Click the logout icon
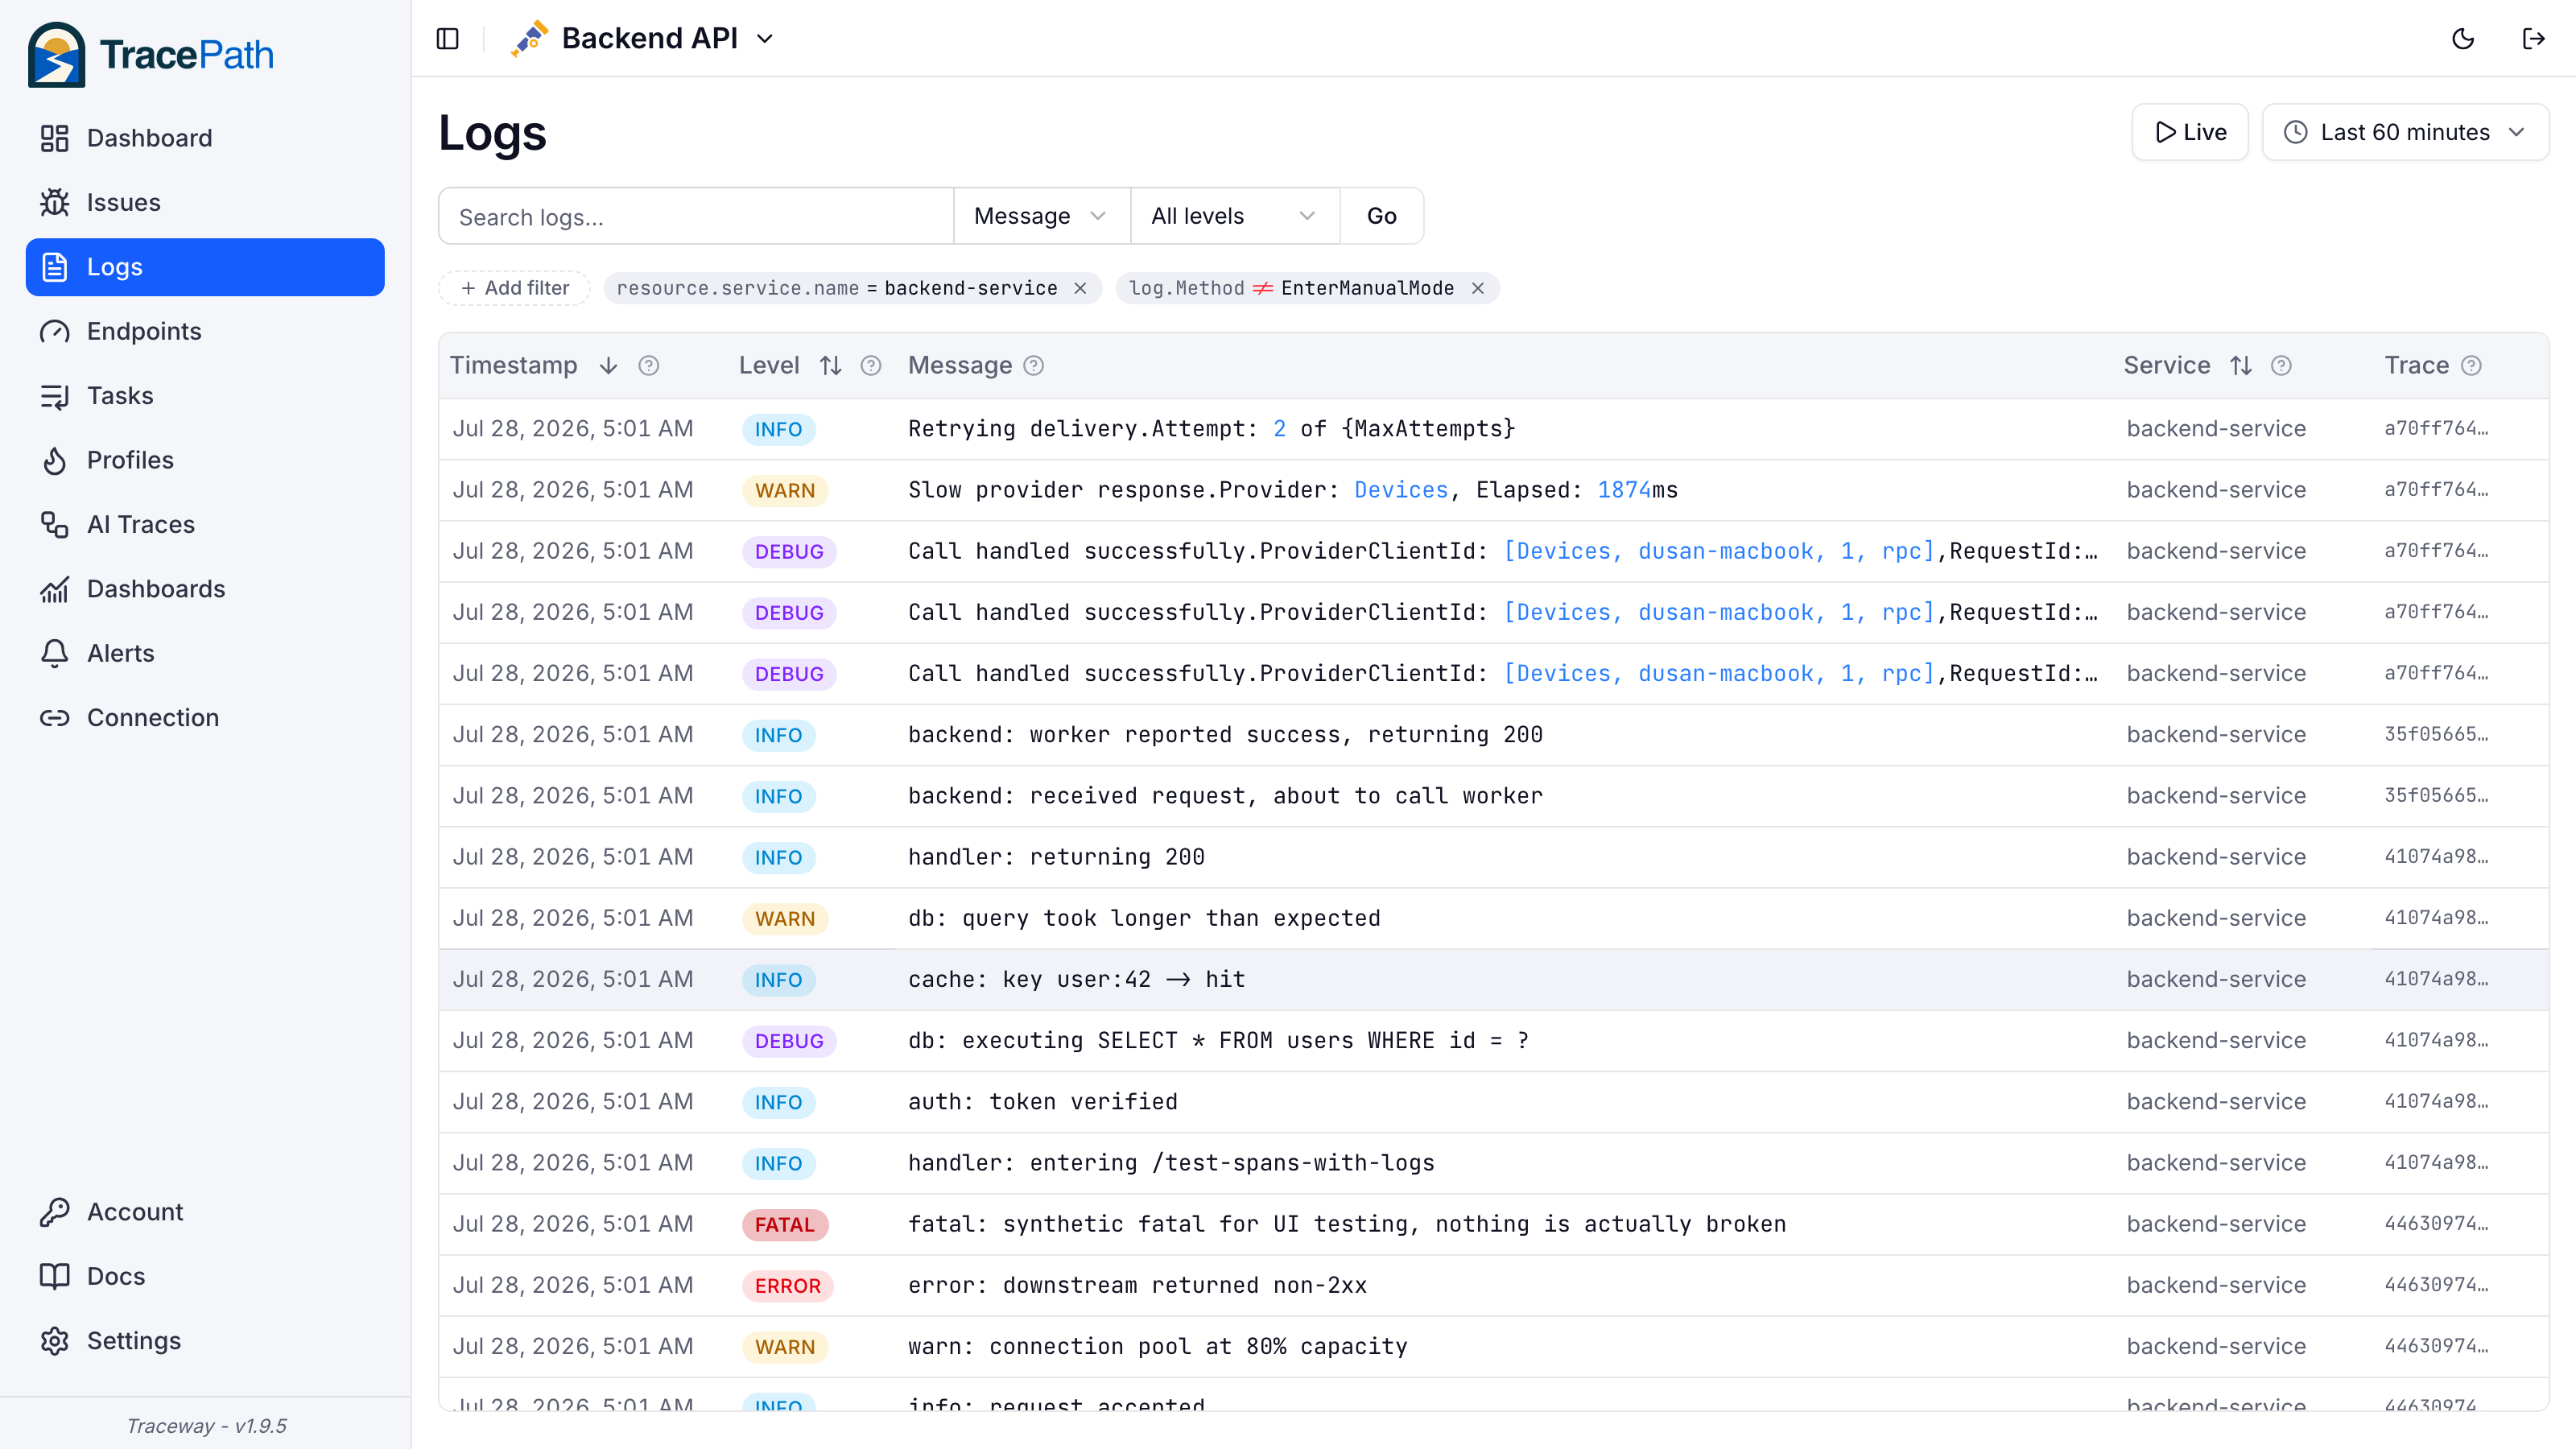This screenshot has height=1449, width=2576. pyautogui.click(x=2533, y=38)
